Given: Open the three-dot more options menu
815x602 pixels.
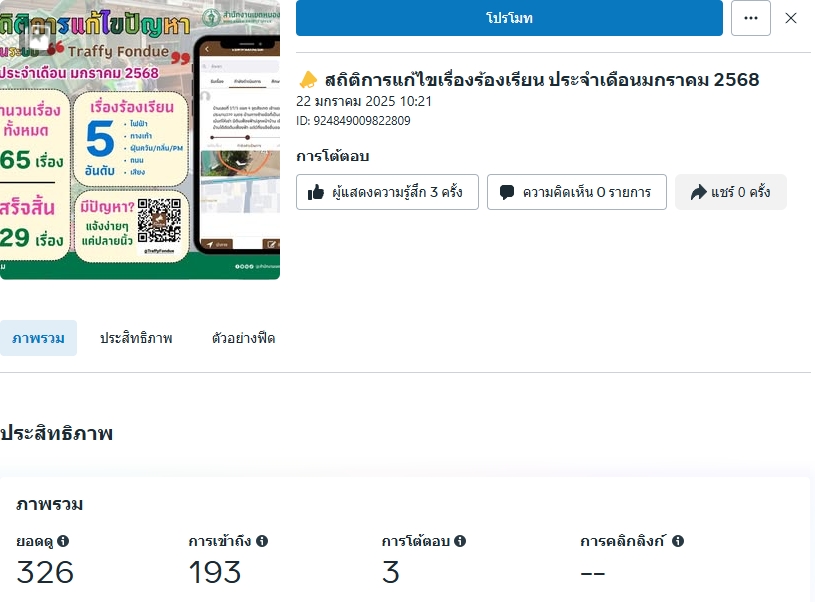Looking at the screenshot, I should pyautogui.click(x=751, y=18).
